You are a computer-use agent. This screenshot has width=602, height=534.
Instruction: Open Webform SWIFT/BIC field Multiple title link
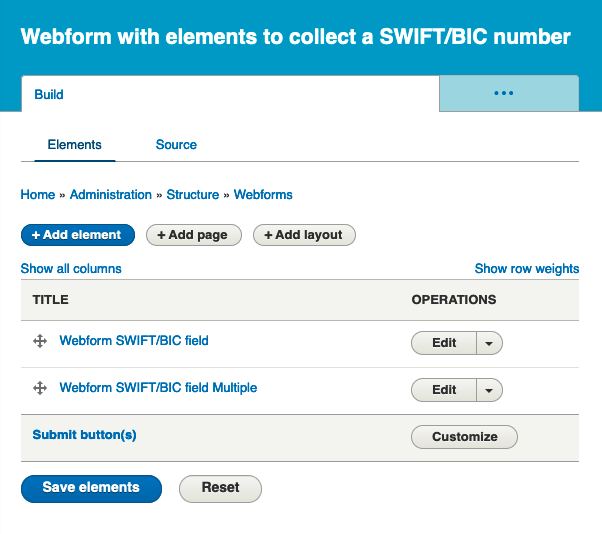[x=158, y=388]
